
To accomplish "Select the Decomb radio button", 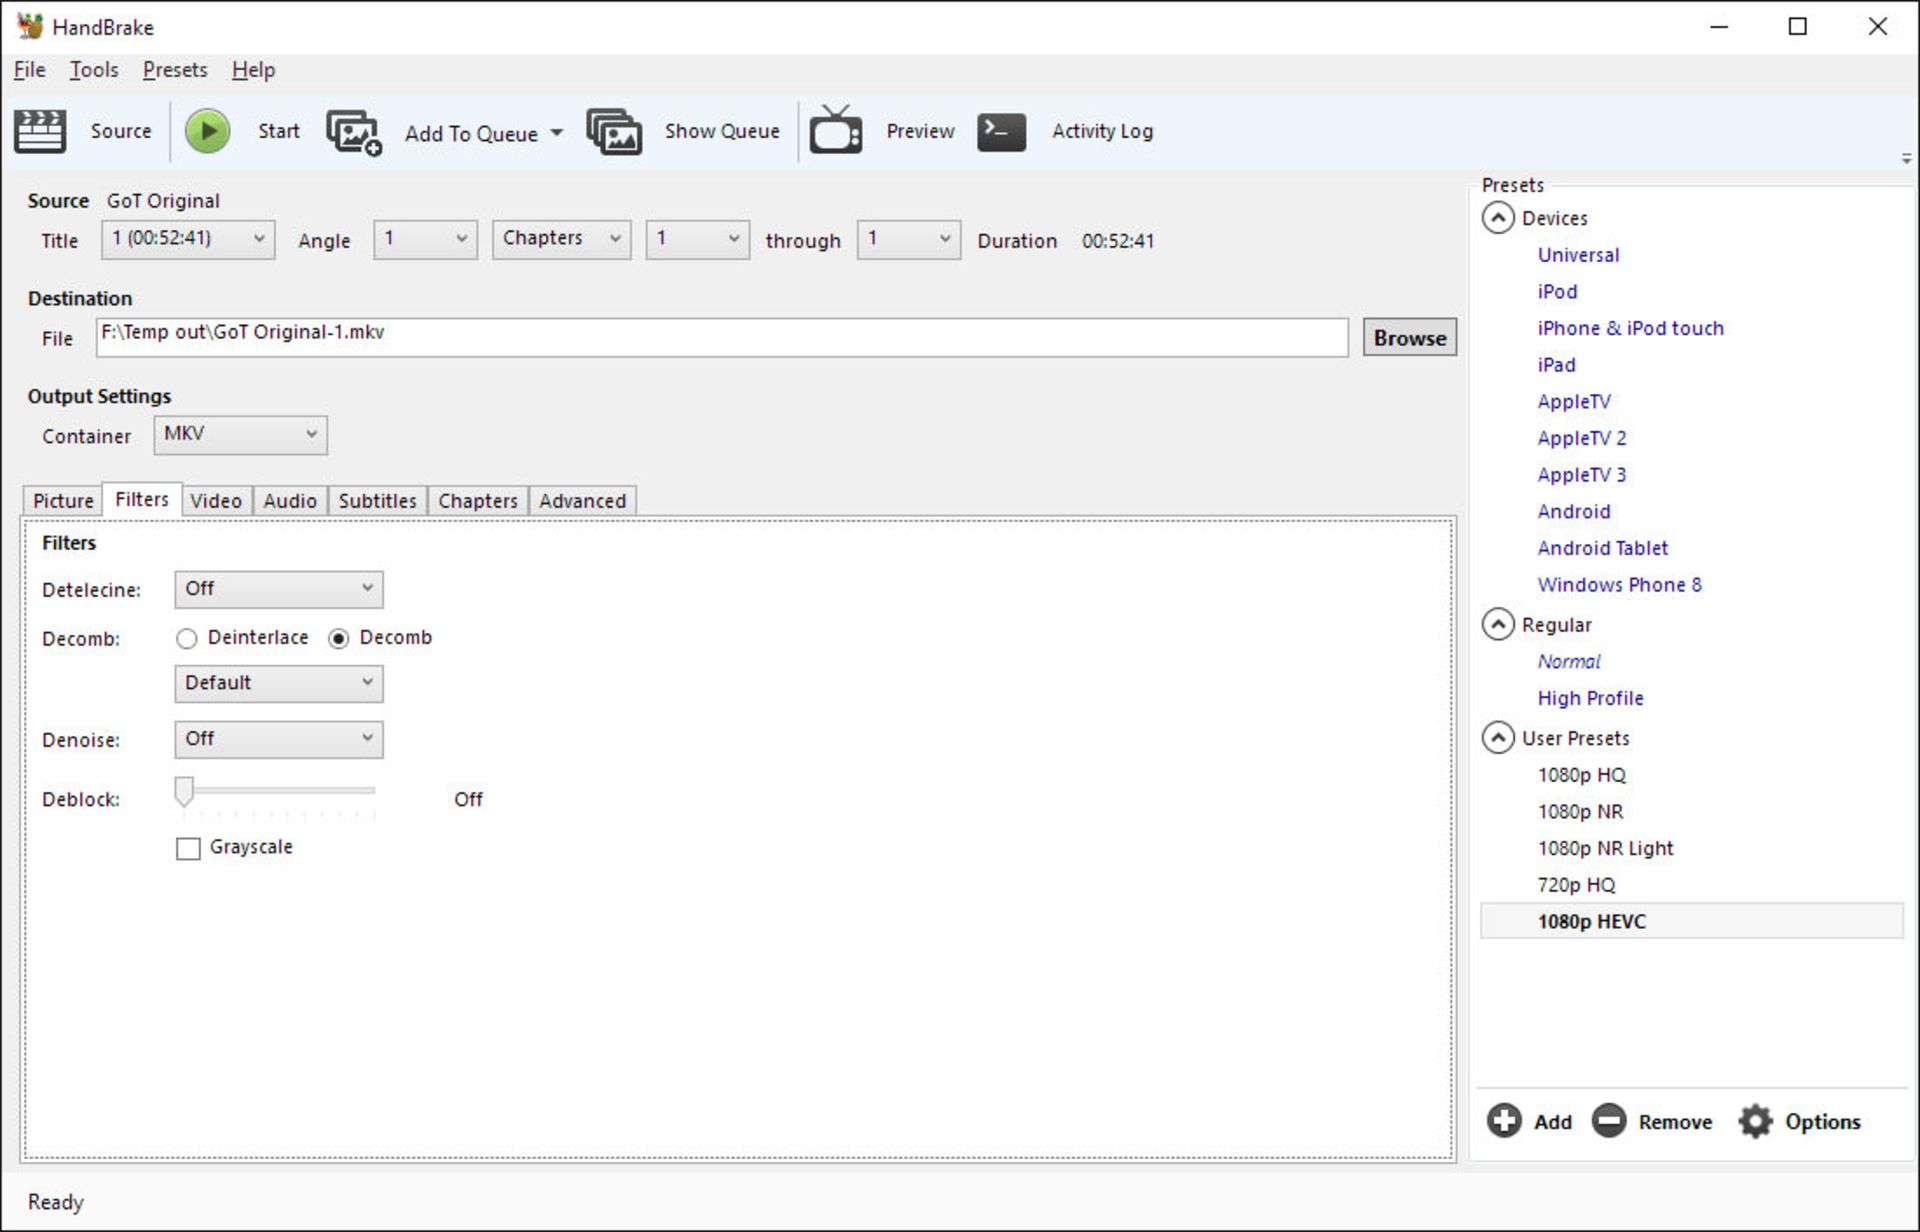I will [339, 638].
